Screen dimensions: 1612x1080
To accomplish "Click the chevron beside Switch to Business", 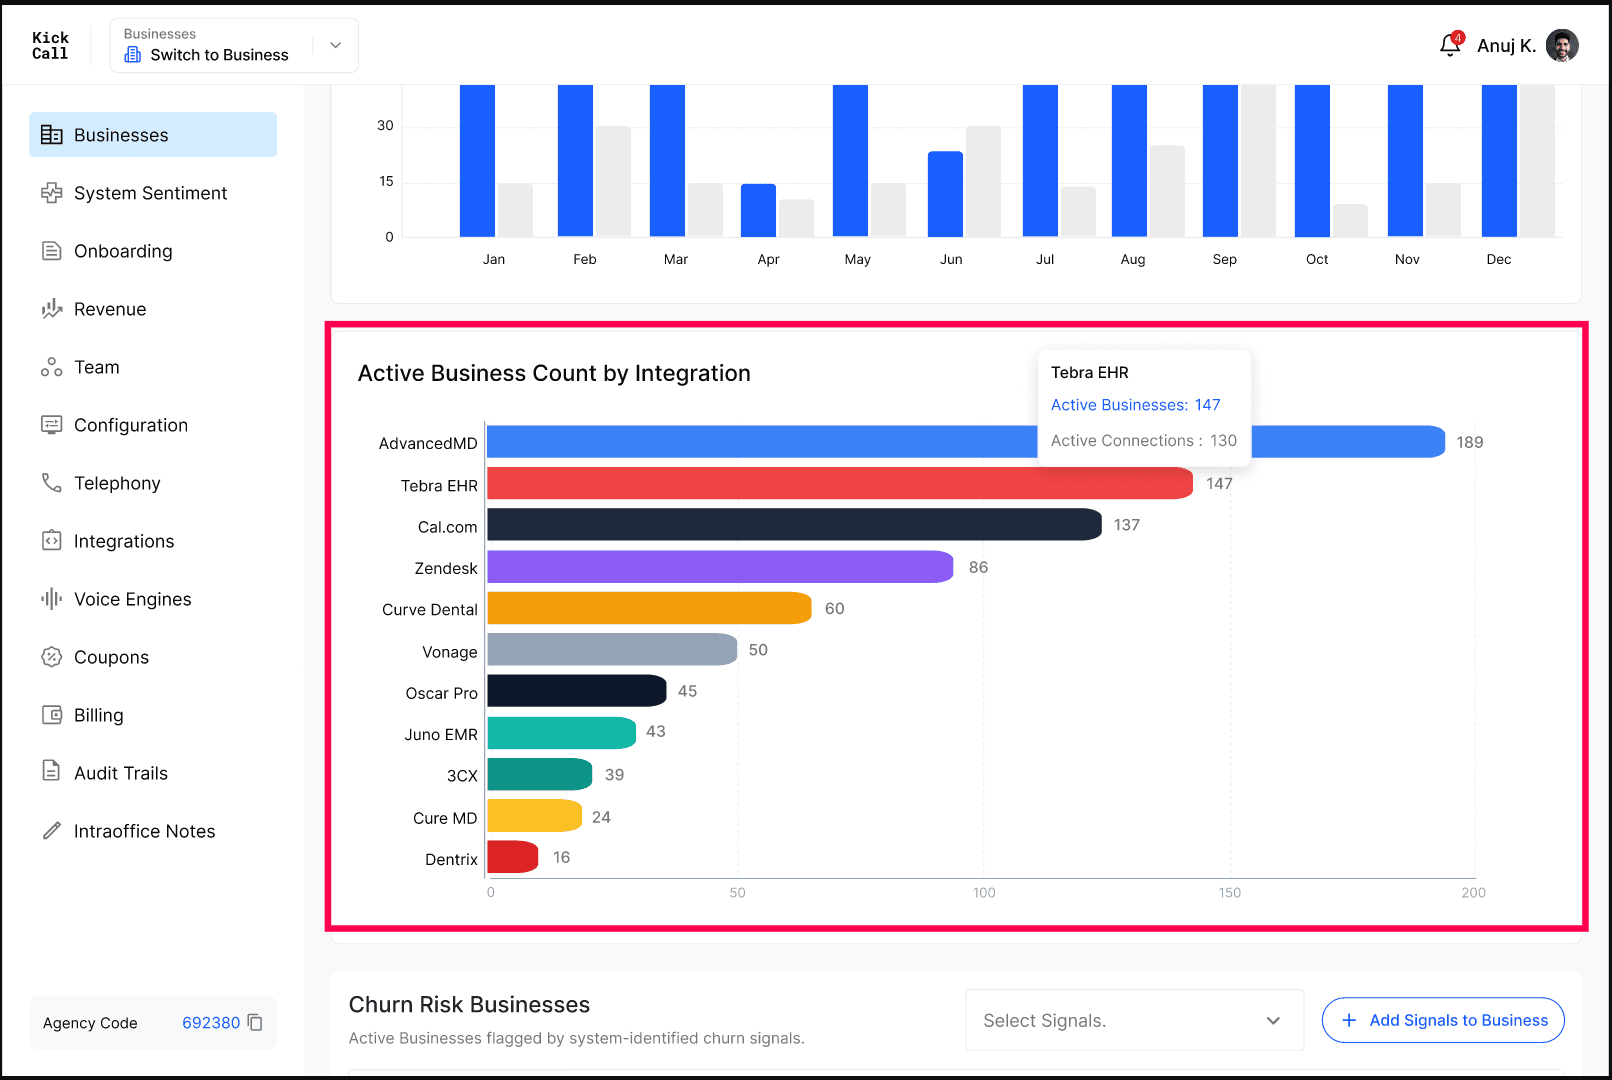I will coord(336,45).
